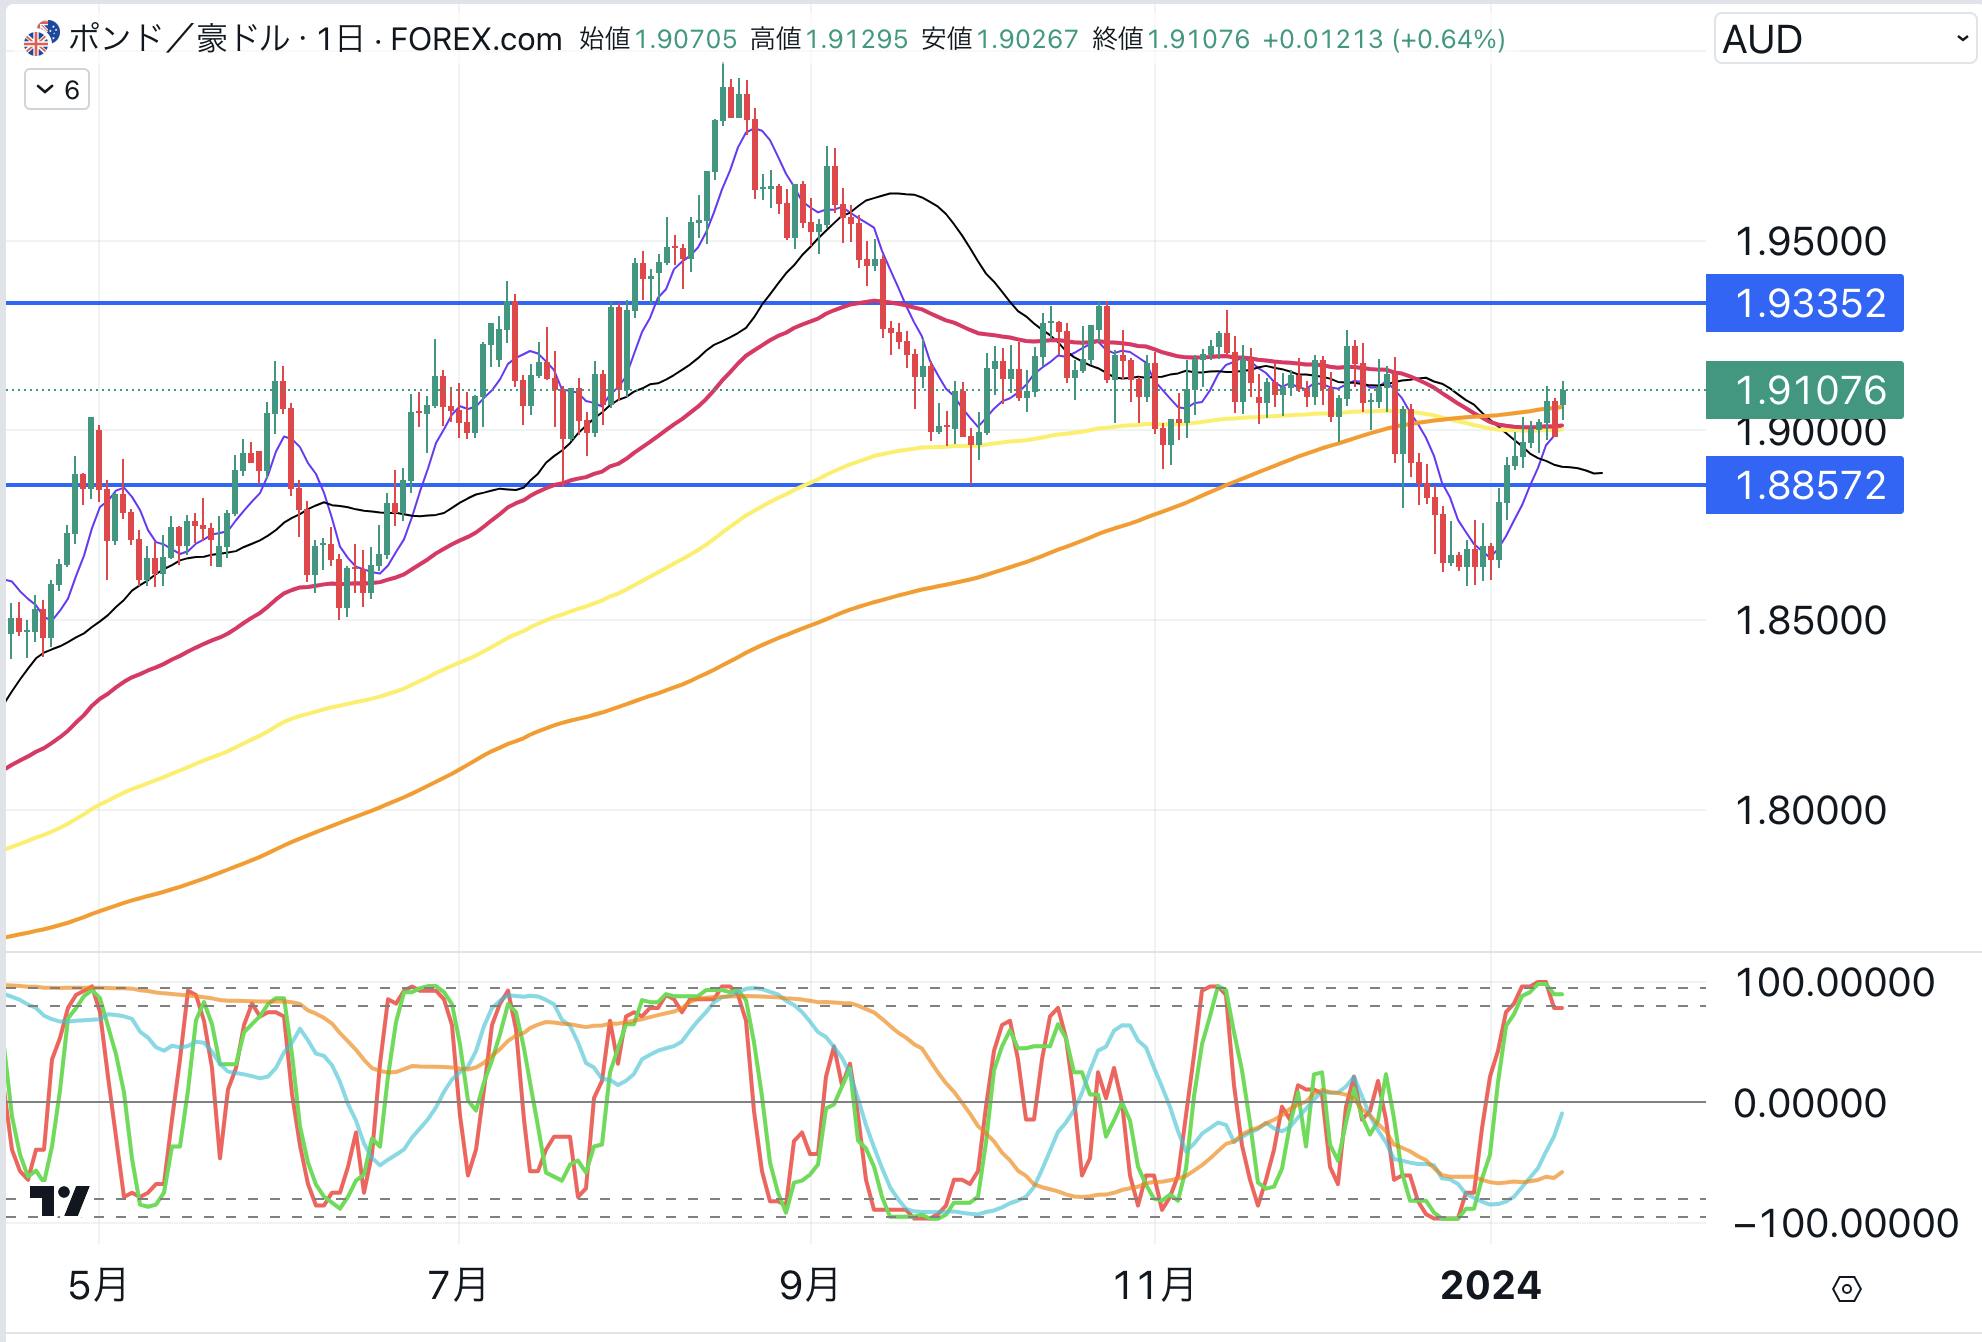Expand the 6 indicators legend chevron

45,90
